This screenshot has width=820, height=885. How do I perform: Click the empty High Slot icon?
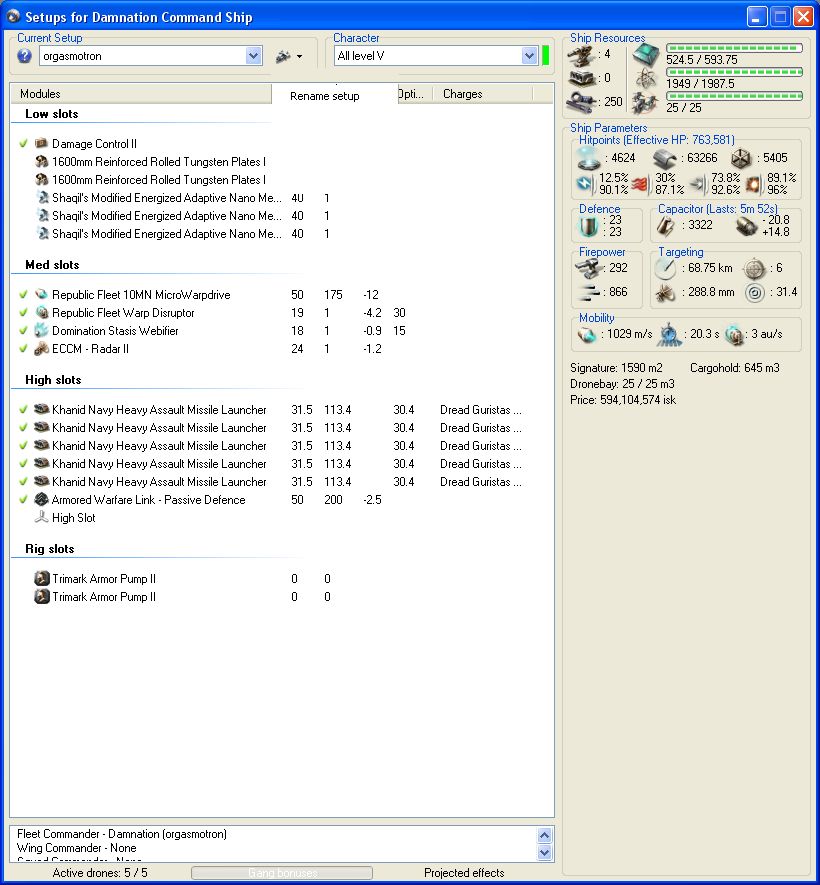[41, 517]
